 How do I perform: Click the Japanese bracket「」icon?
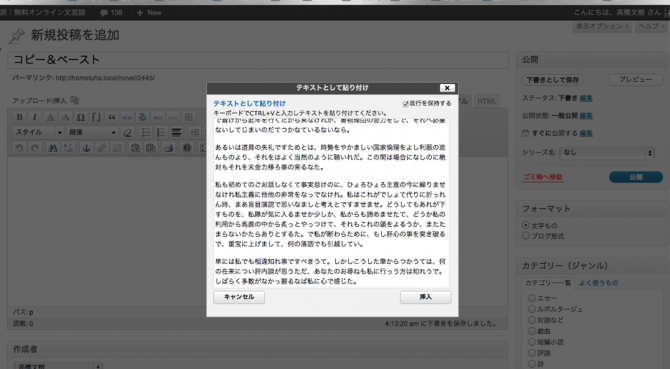96,117
